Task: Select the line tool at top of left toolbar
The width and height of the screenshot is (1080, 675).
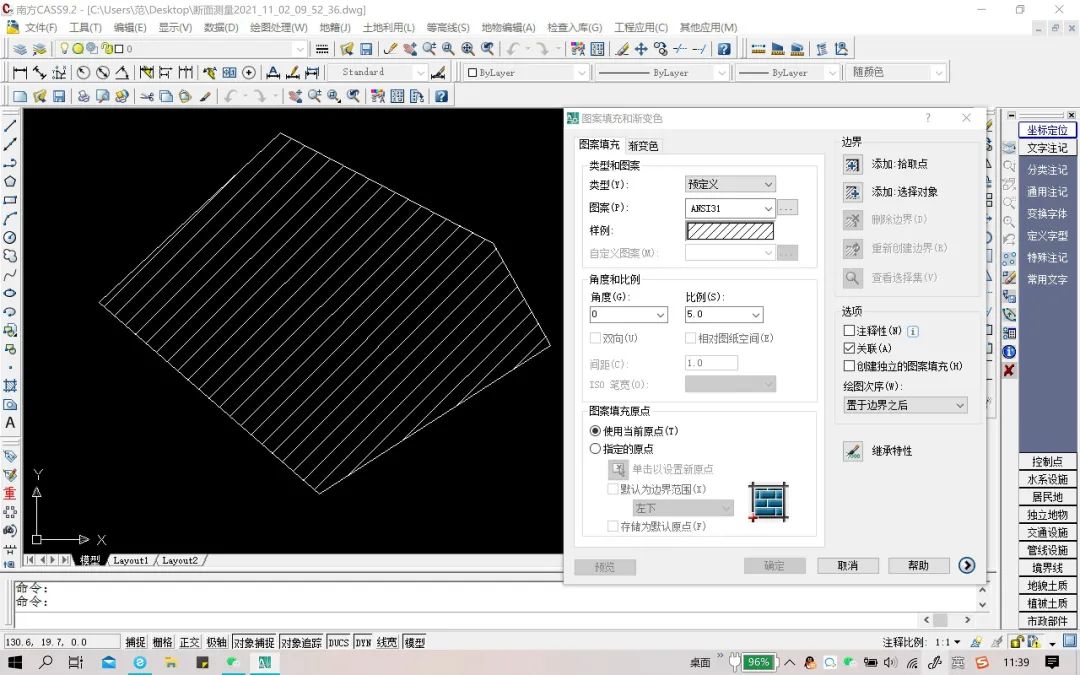Action: point(10,125)
